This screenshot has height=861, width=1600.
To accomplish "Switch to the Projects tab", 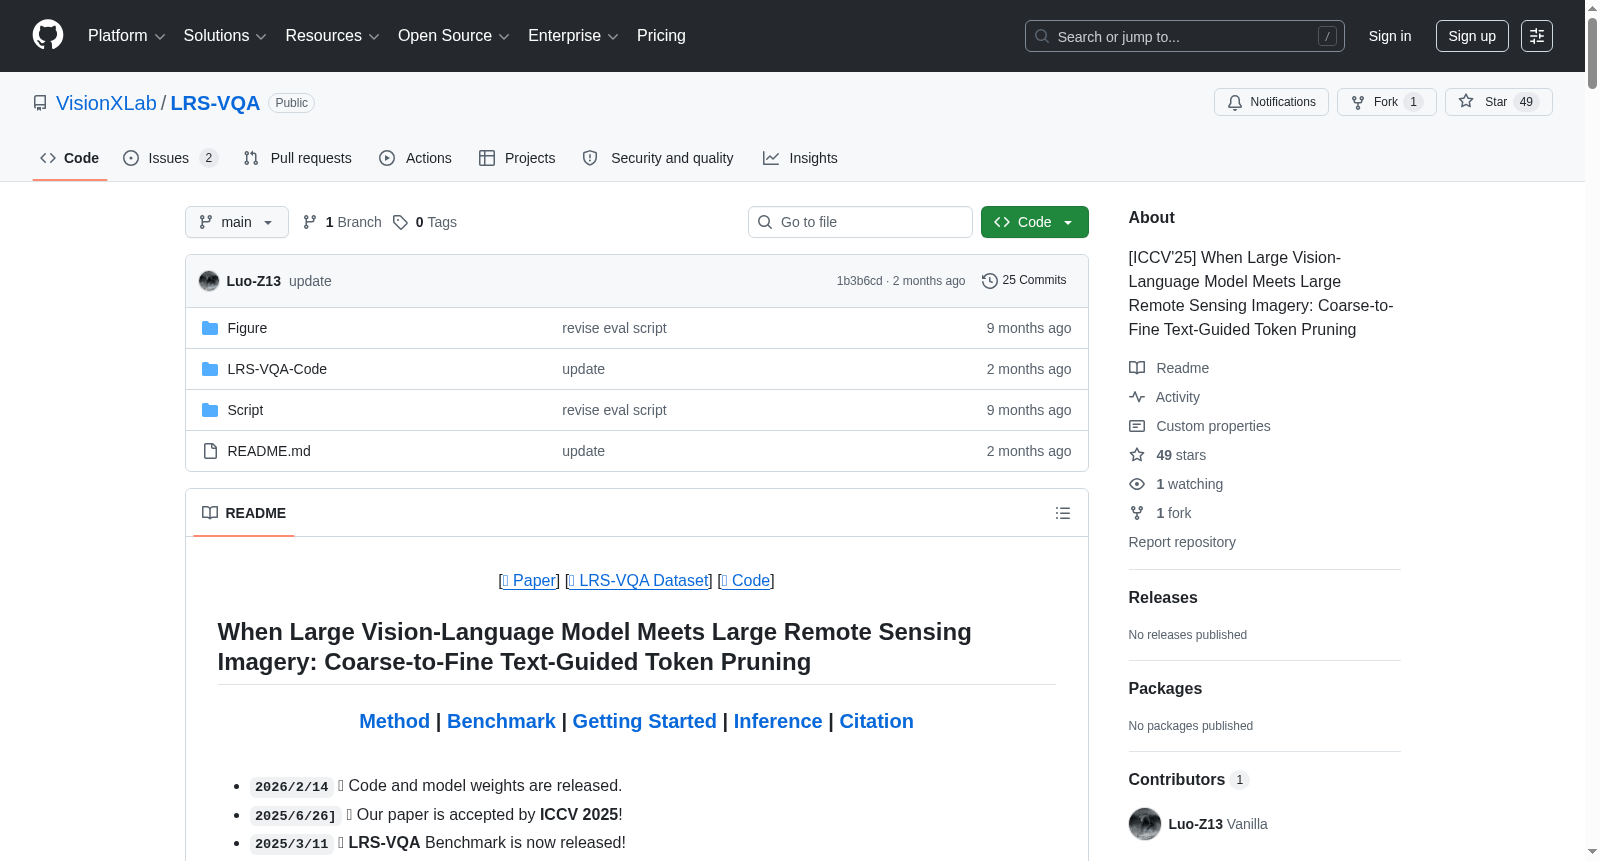I will pyautogui.click(x=517, y=158).
